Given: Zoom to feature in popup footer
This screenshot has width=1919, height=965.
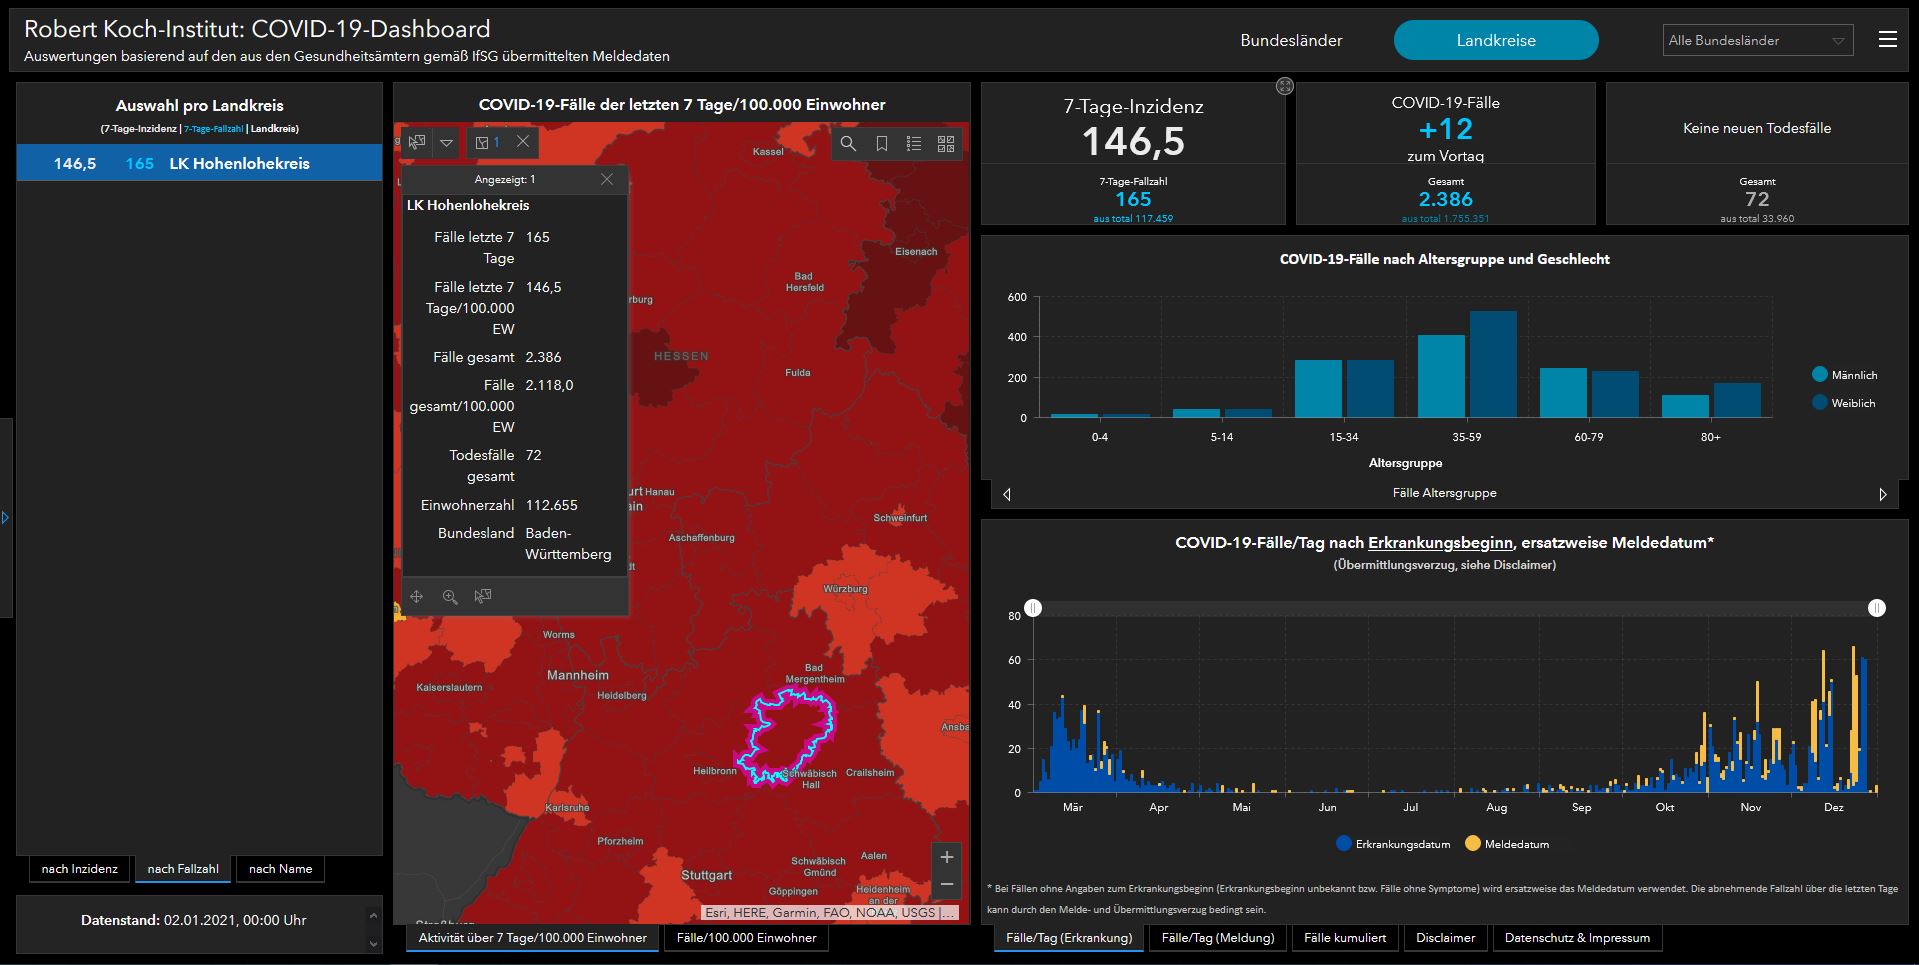Looking at the screenshot, I should (450, 597).
